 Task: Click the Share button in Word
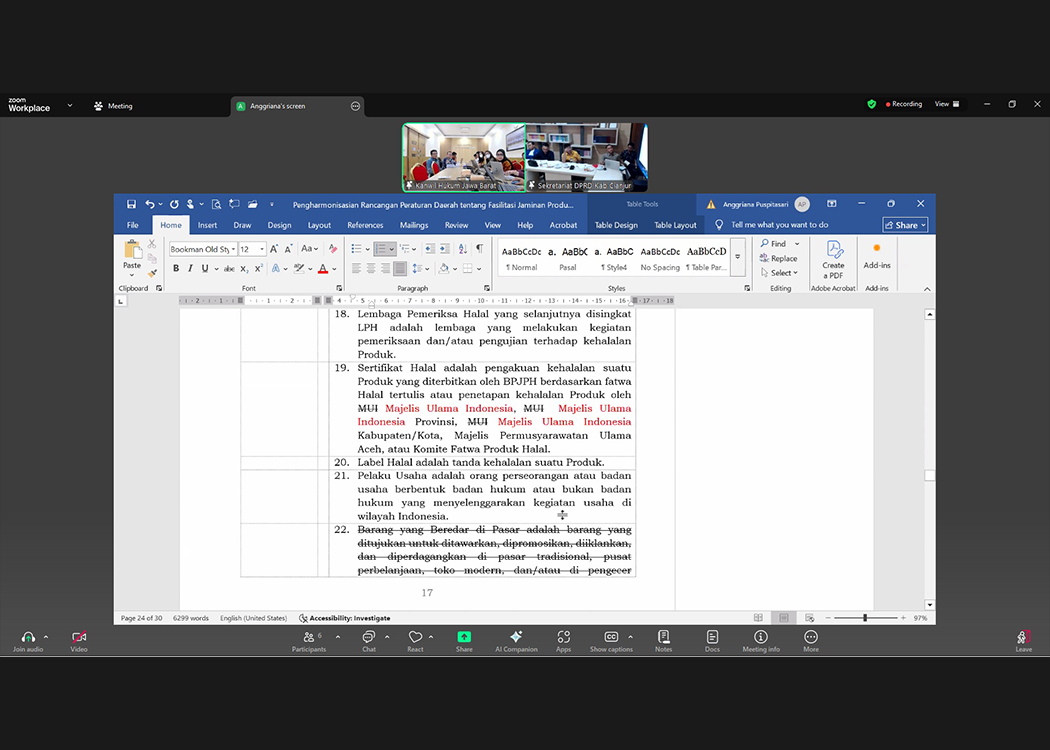point(905,225)
